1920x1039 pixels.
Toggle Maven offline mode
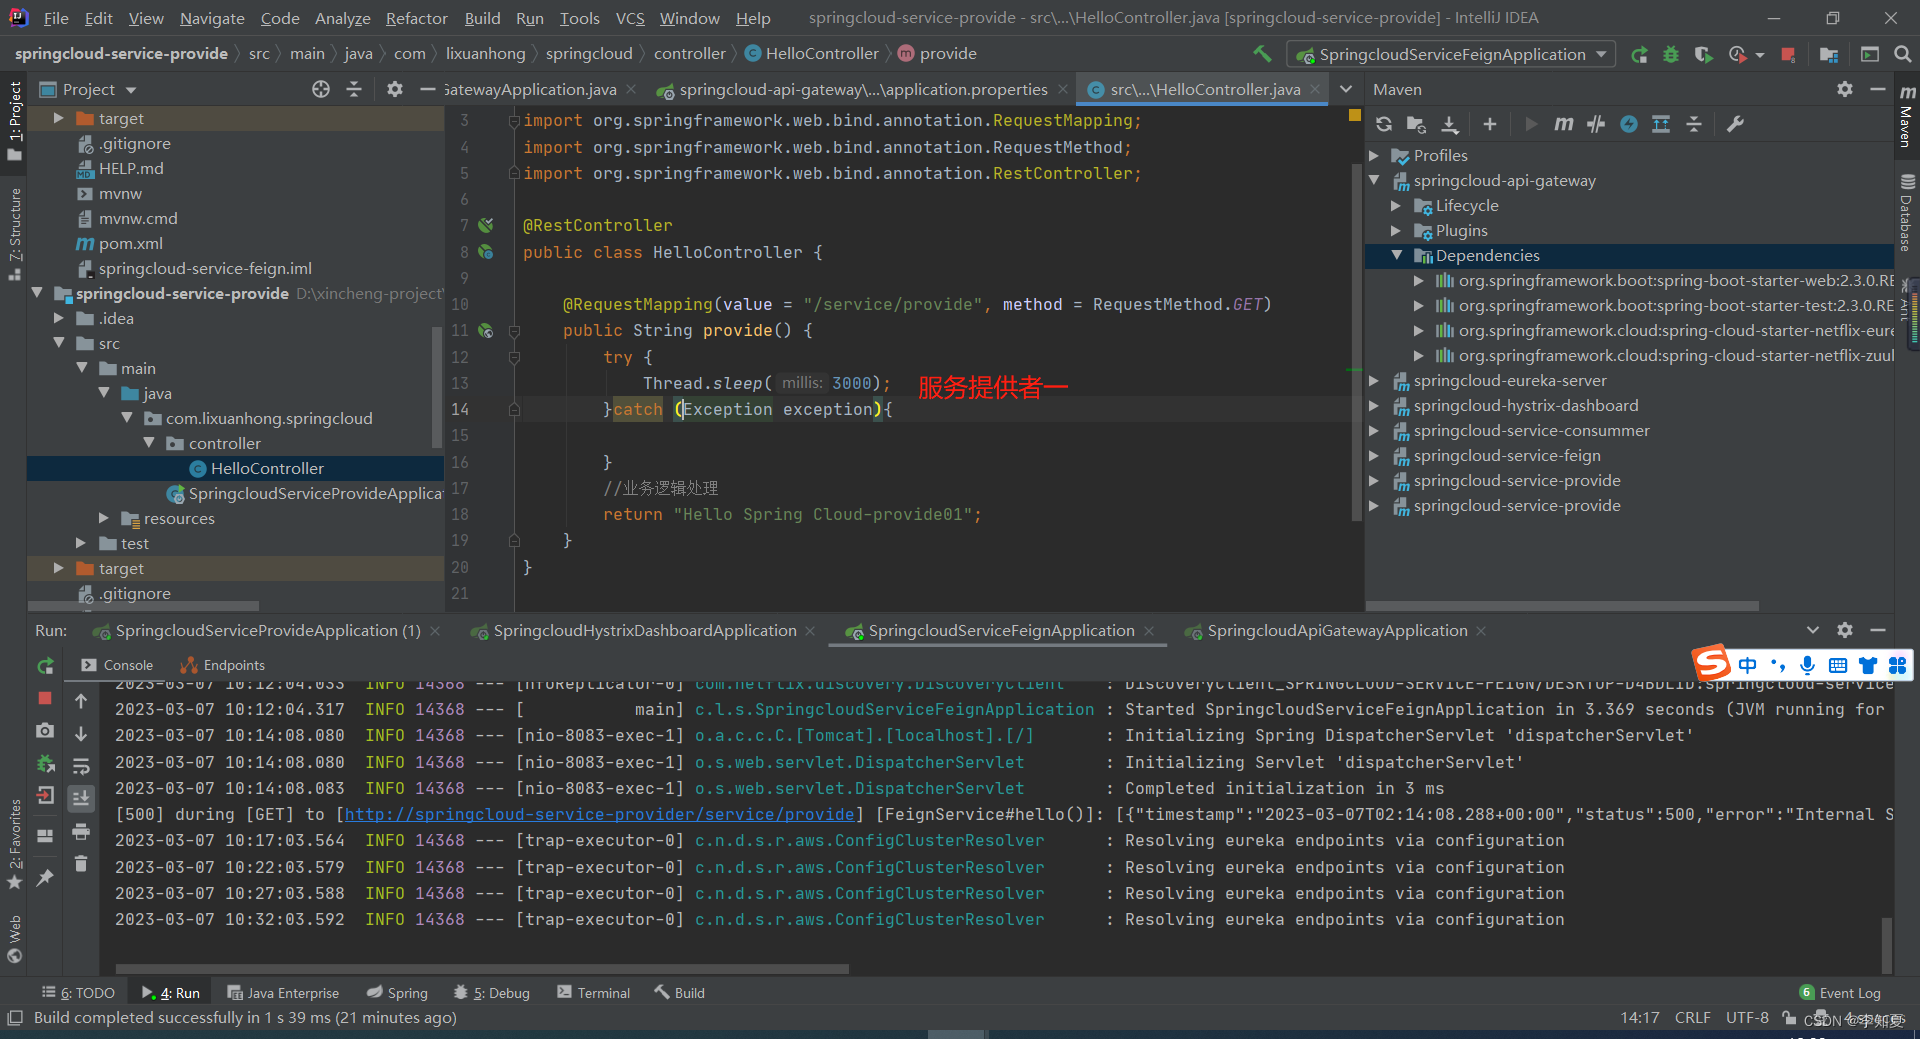pos(1596,124)
